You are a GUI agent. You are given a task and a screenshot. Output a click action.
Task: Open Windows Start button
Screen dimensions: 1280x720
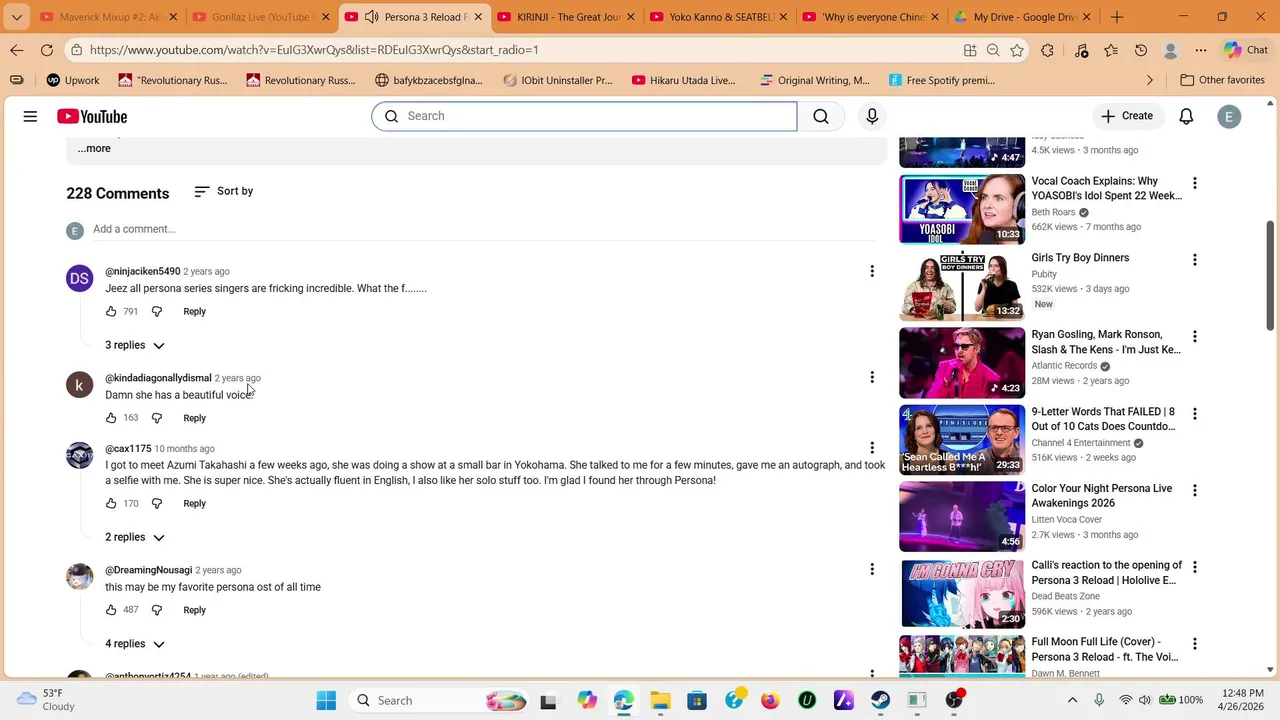coord(326,700)
